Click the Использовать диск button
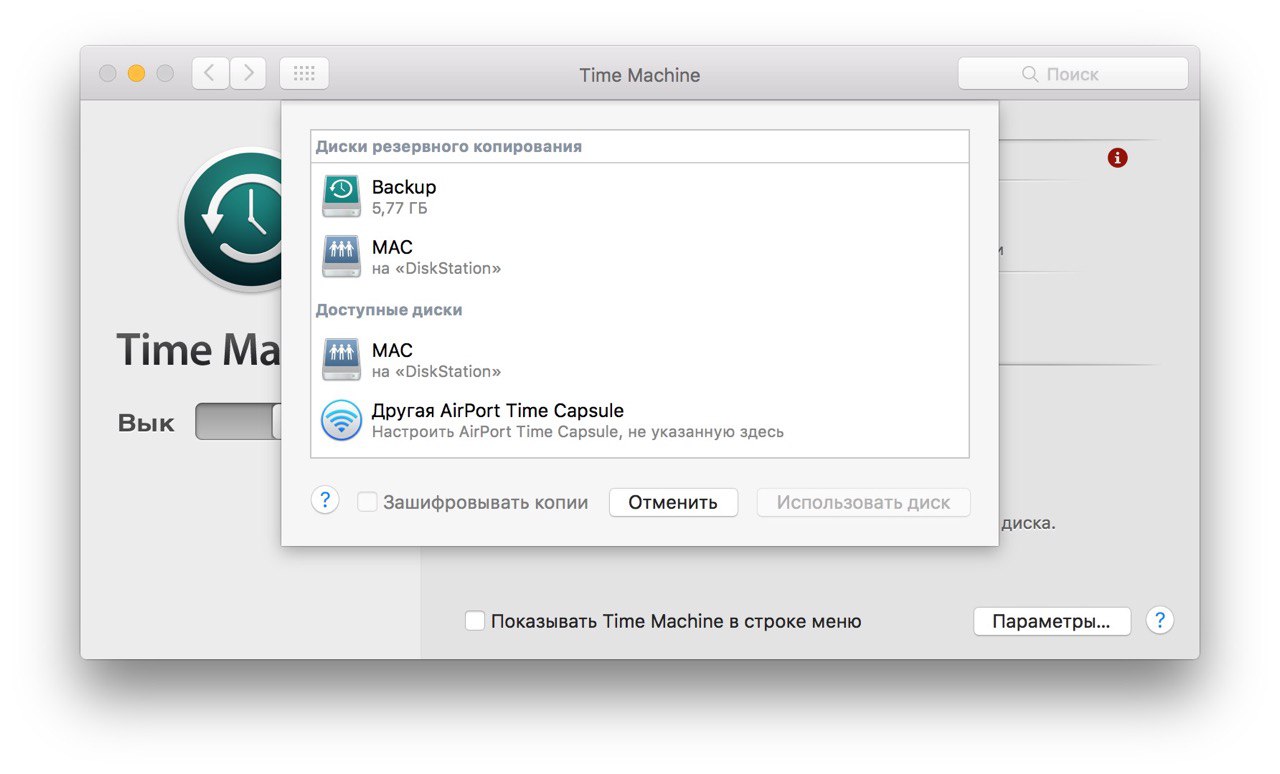 pos(864,502)
